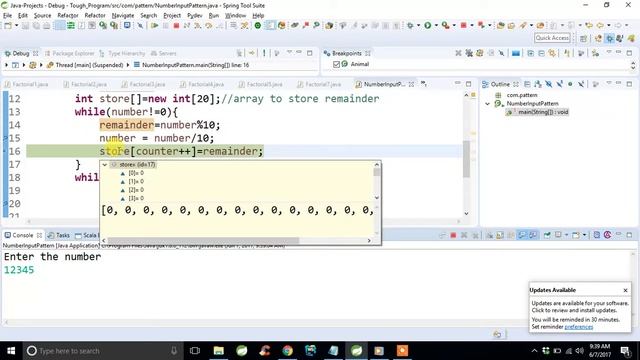Switch to the Servers tab

pyautogui.click(x=164, y=53)
